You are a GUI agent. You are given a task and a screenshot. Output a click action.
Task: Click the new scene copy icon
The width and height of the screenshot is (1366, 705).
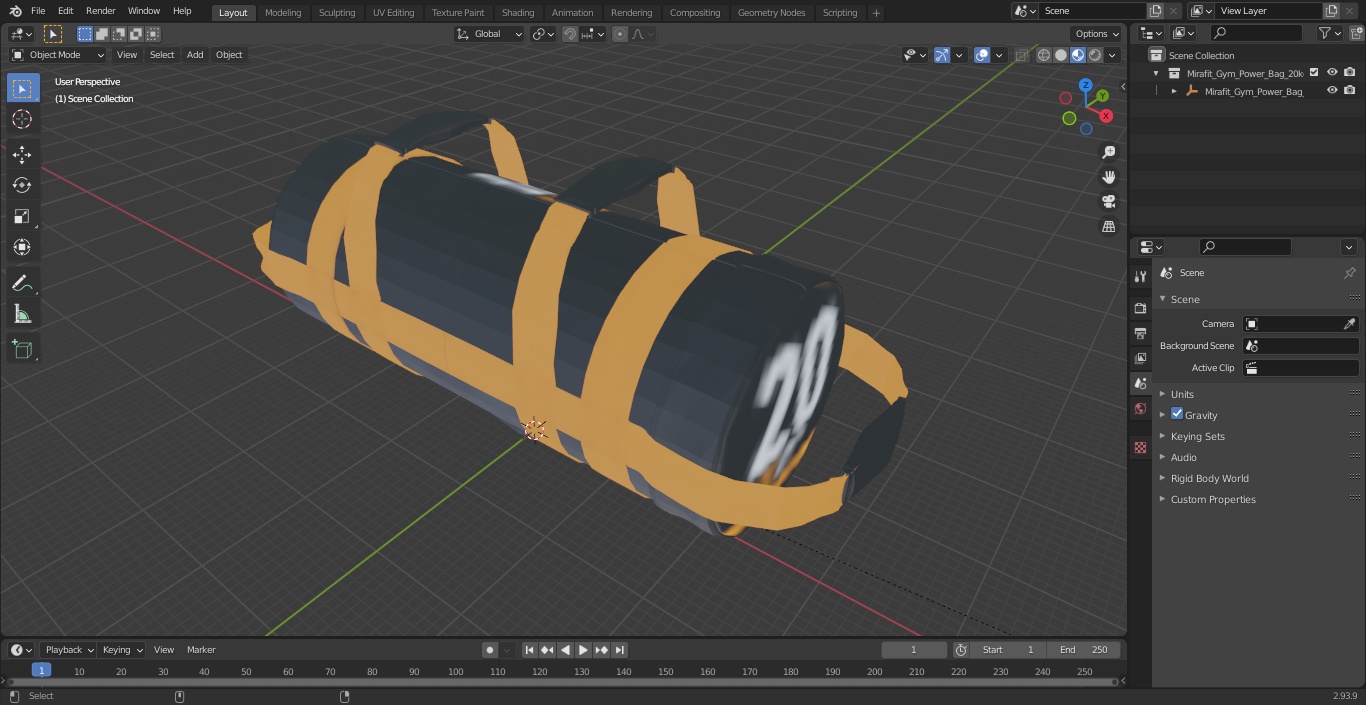[x=1155, y=11]
